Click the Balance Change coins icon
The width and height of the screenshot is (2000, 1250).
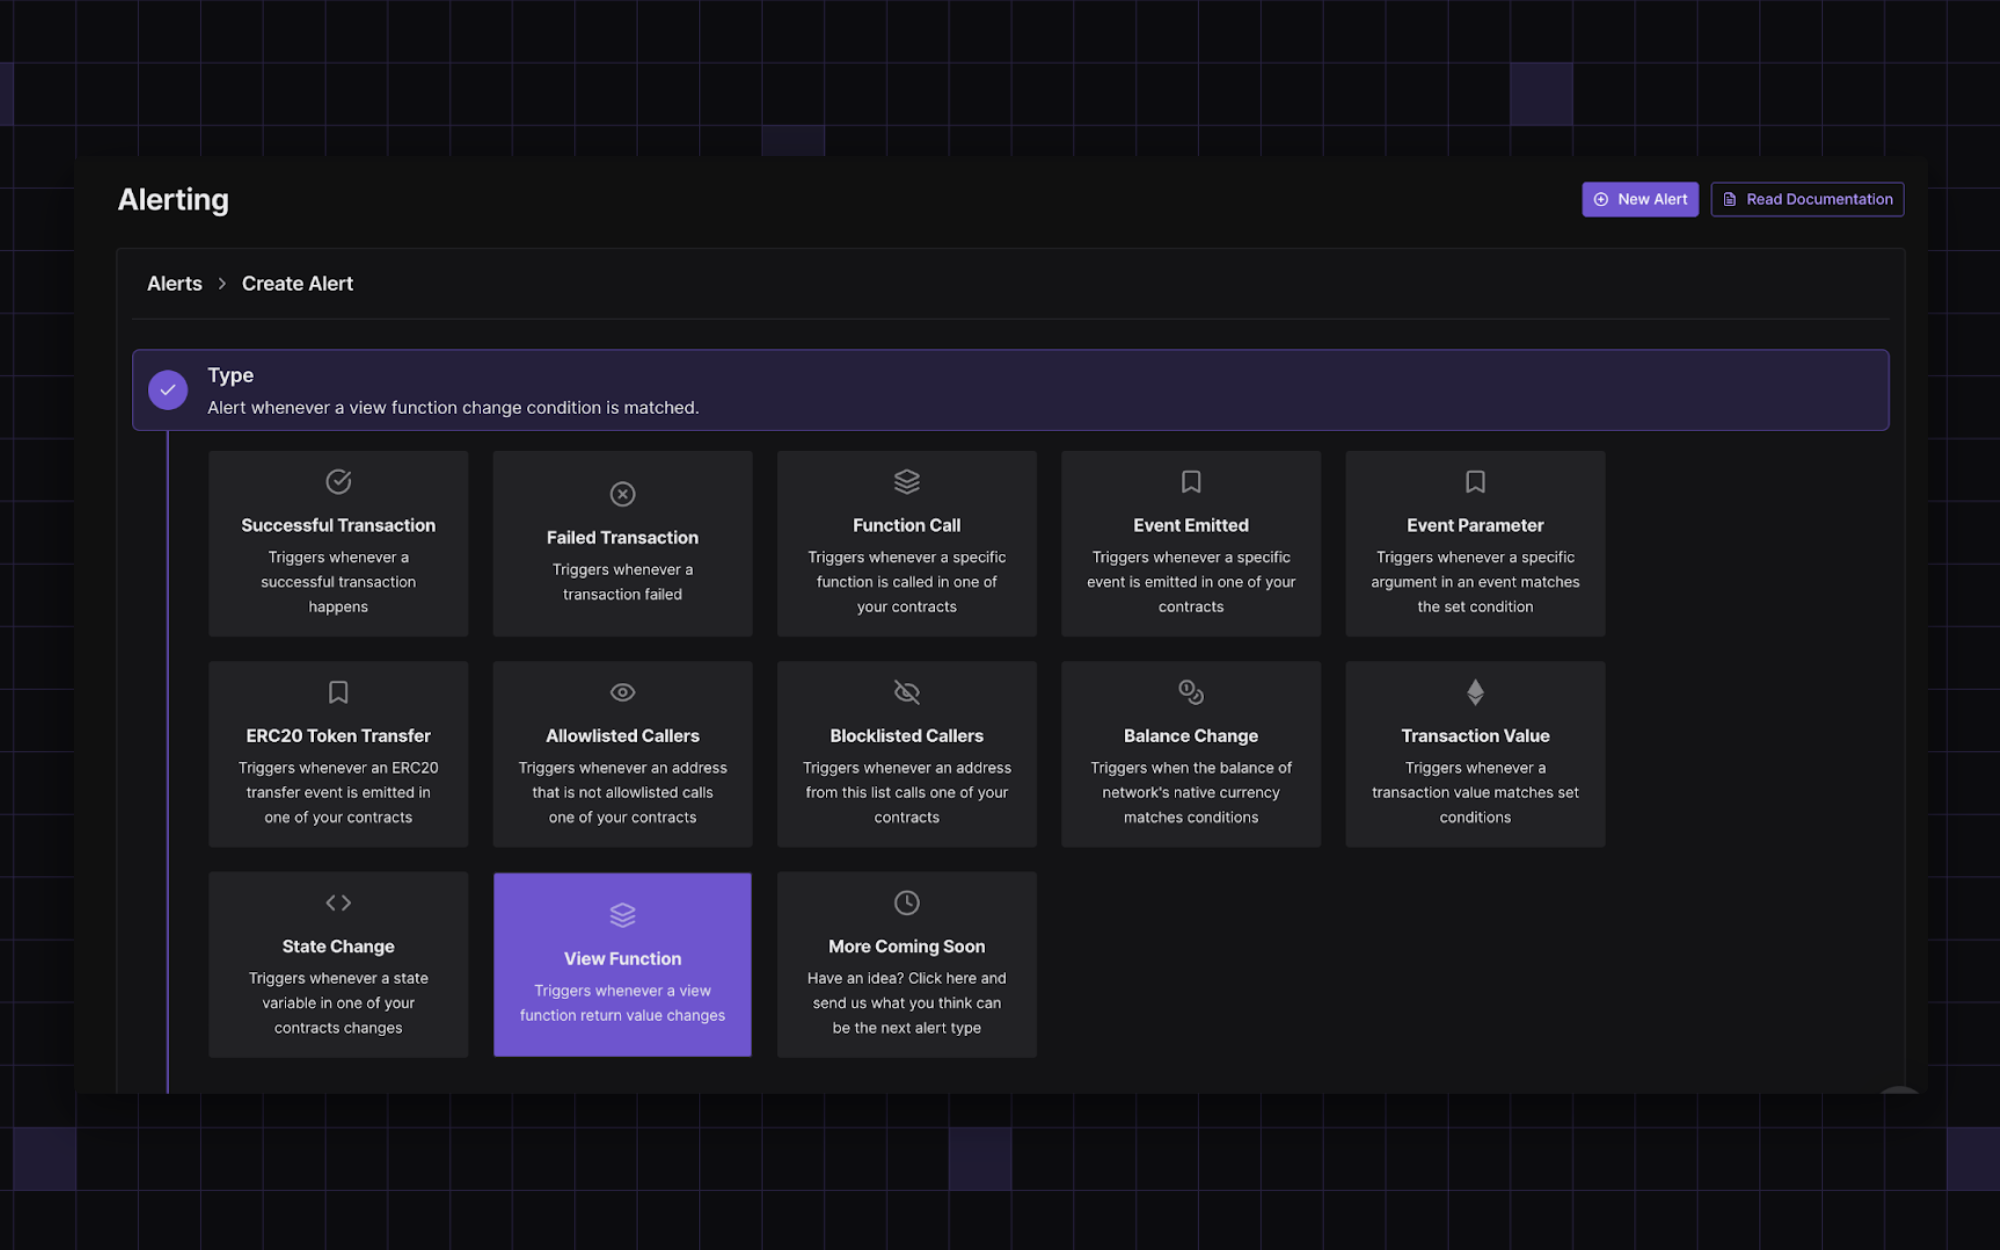tap(1190, 692)
